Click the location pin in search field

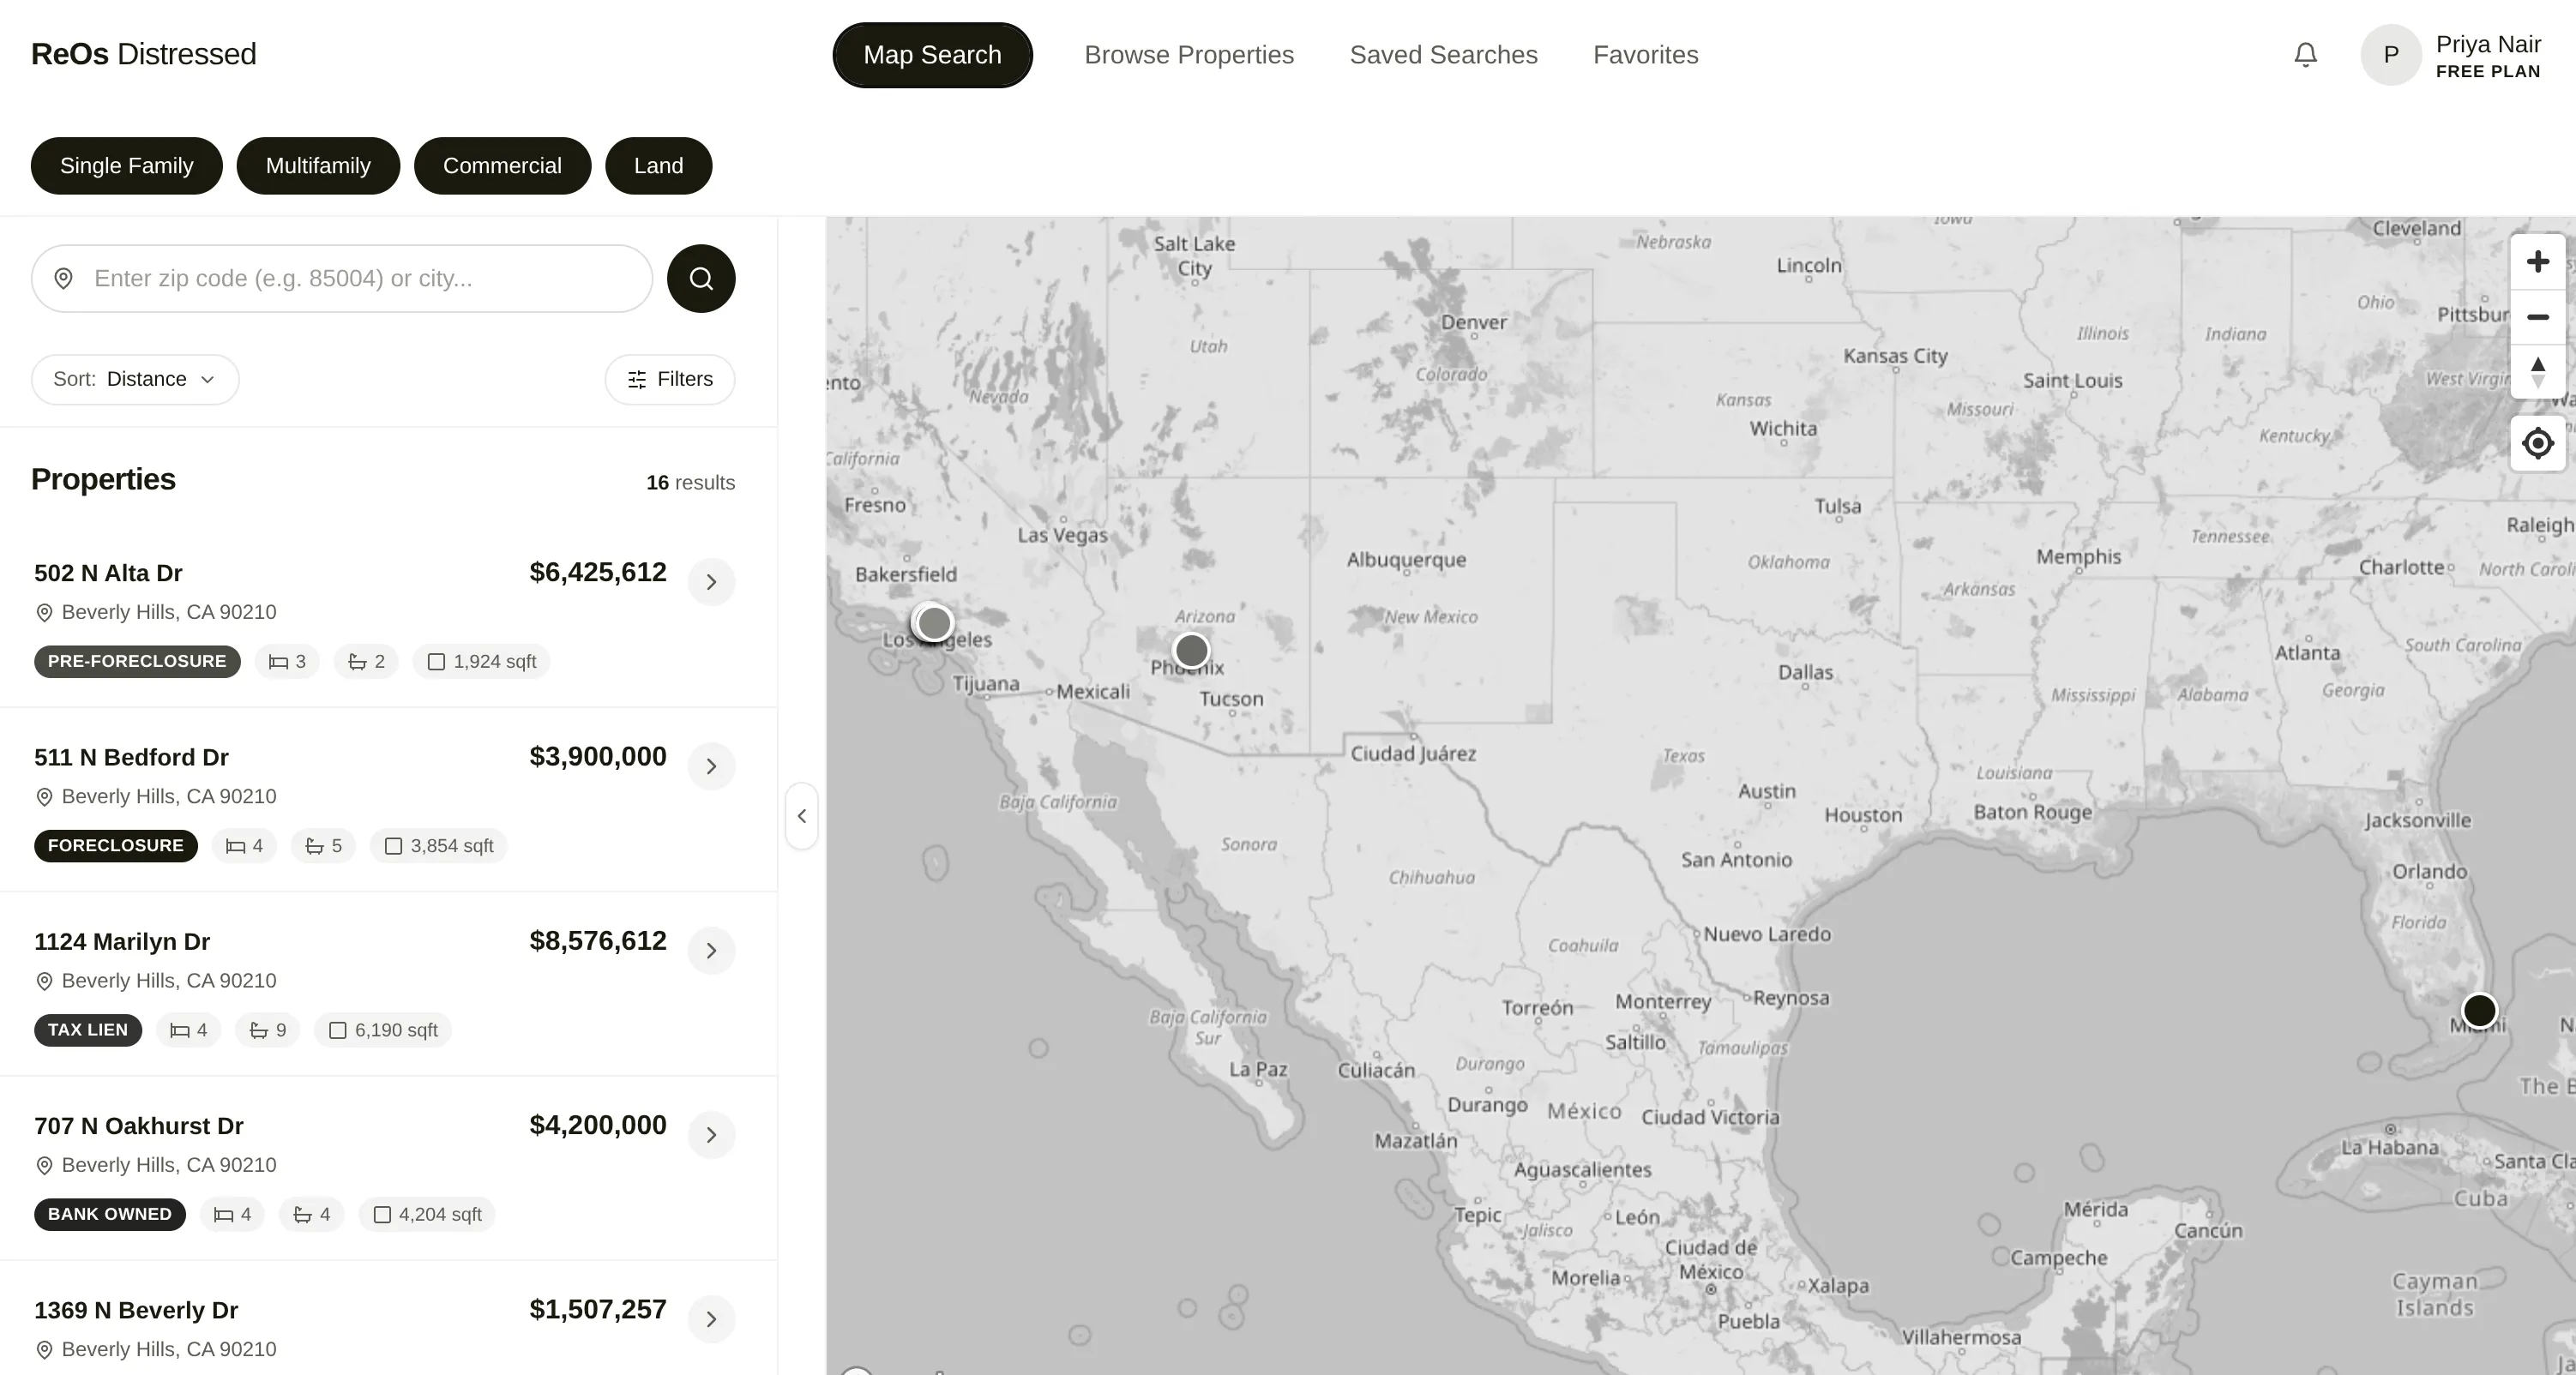(x=63, y=278)
